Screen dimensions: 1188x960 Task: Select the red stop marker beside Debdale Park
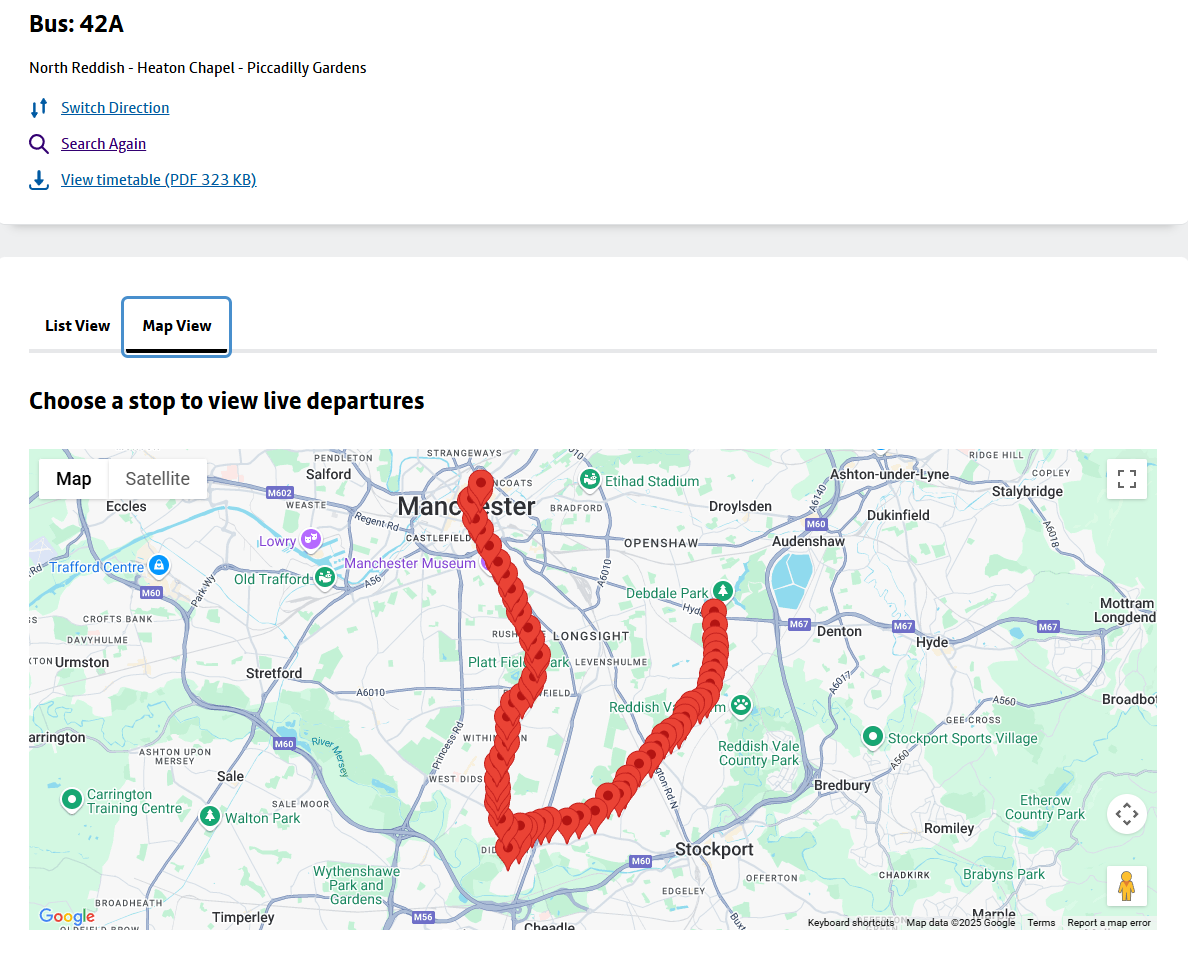(714, 611)
